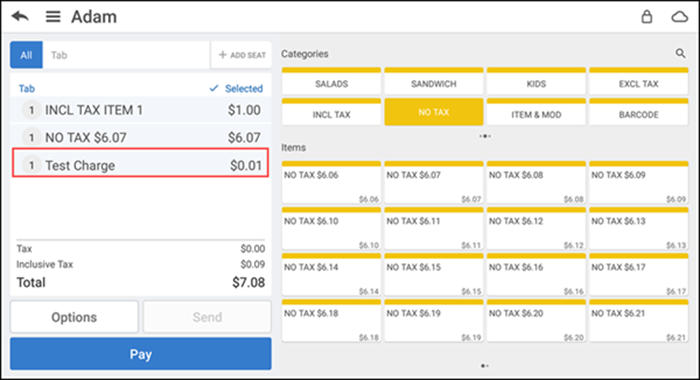Click the cloud sync icon

[679, 17]
